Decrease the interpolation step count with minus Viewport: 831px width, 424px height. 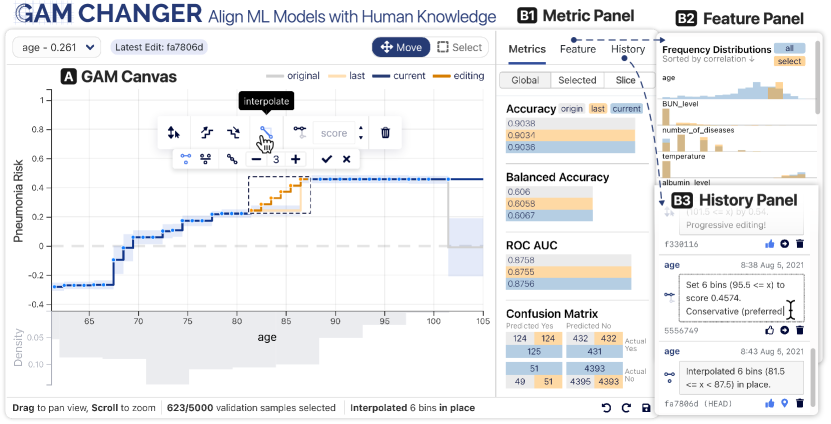(257, 159)
